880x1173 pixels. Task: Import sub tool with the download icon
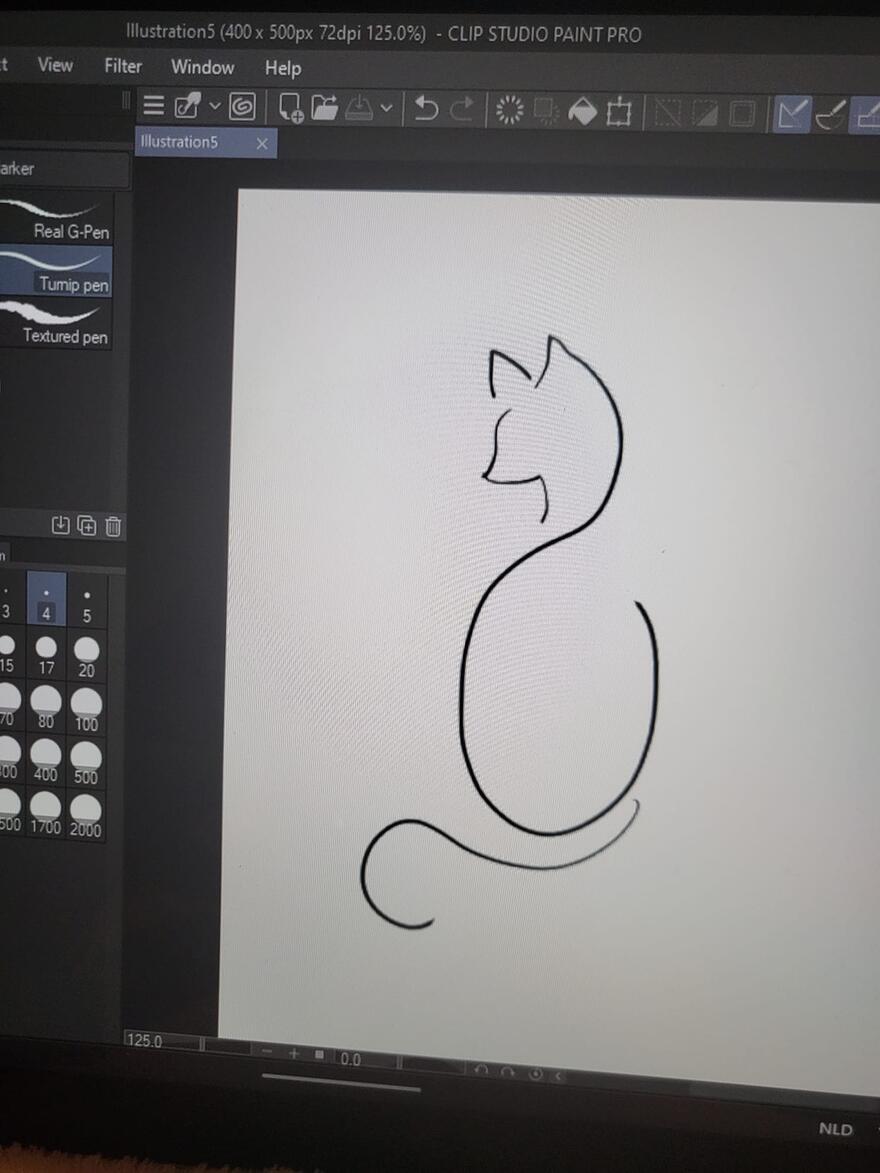click(x=61, y=525)
